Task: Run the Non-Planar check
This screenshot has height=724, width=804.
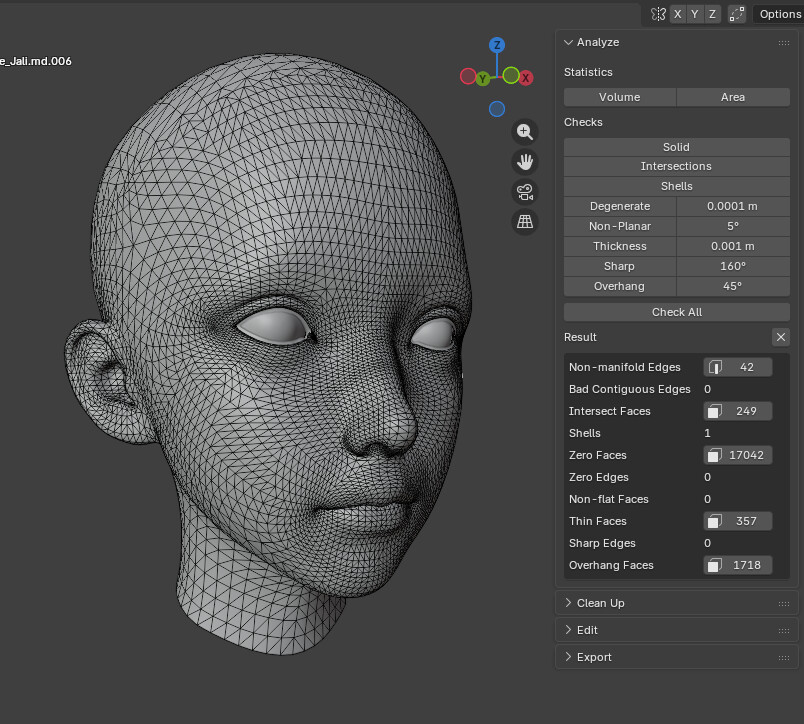Action: (x=619, y=226)
